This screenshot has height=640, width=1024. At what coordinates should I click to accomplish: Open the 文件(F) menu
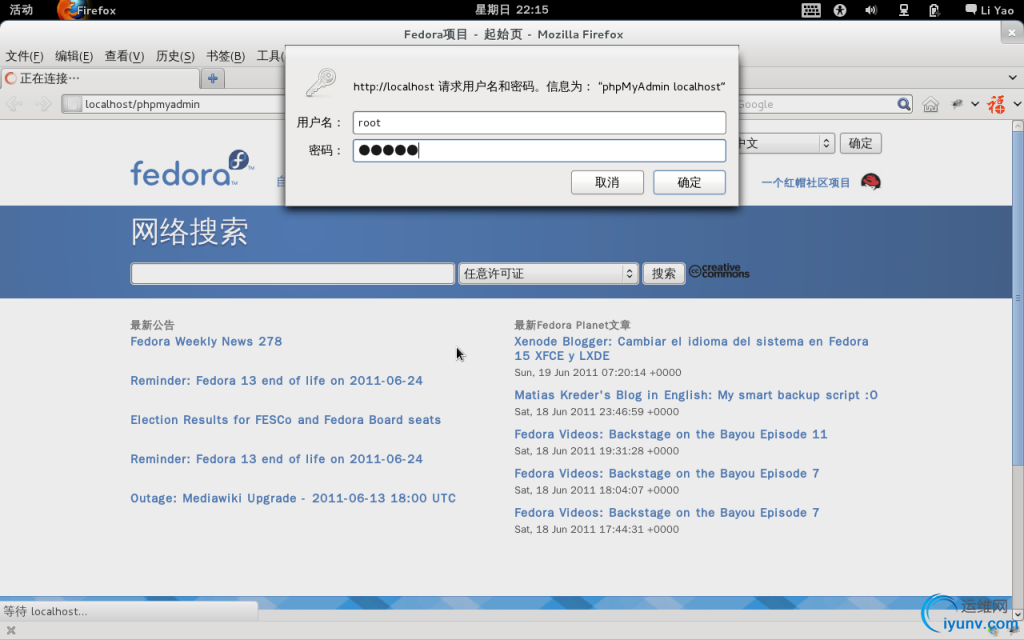point(24,56)
